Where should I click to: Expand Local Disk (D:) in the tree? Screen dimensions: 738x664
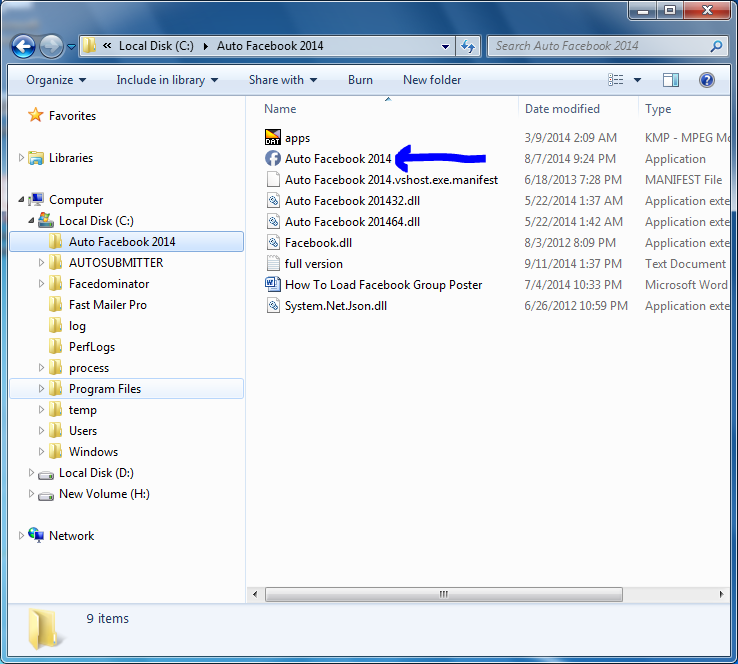click(31, 472)
